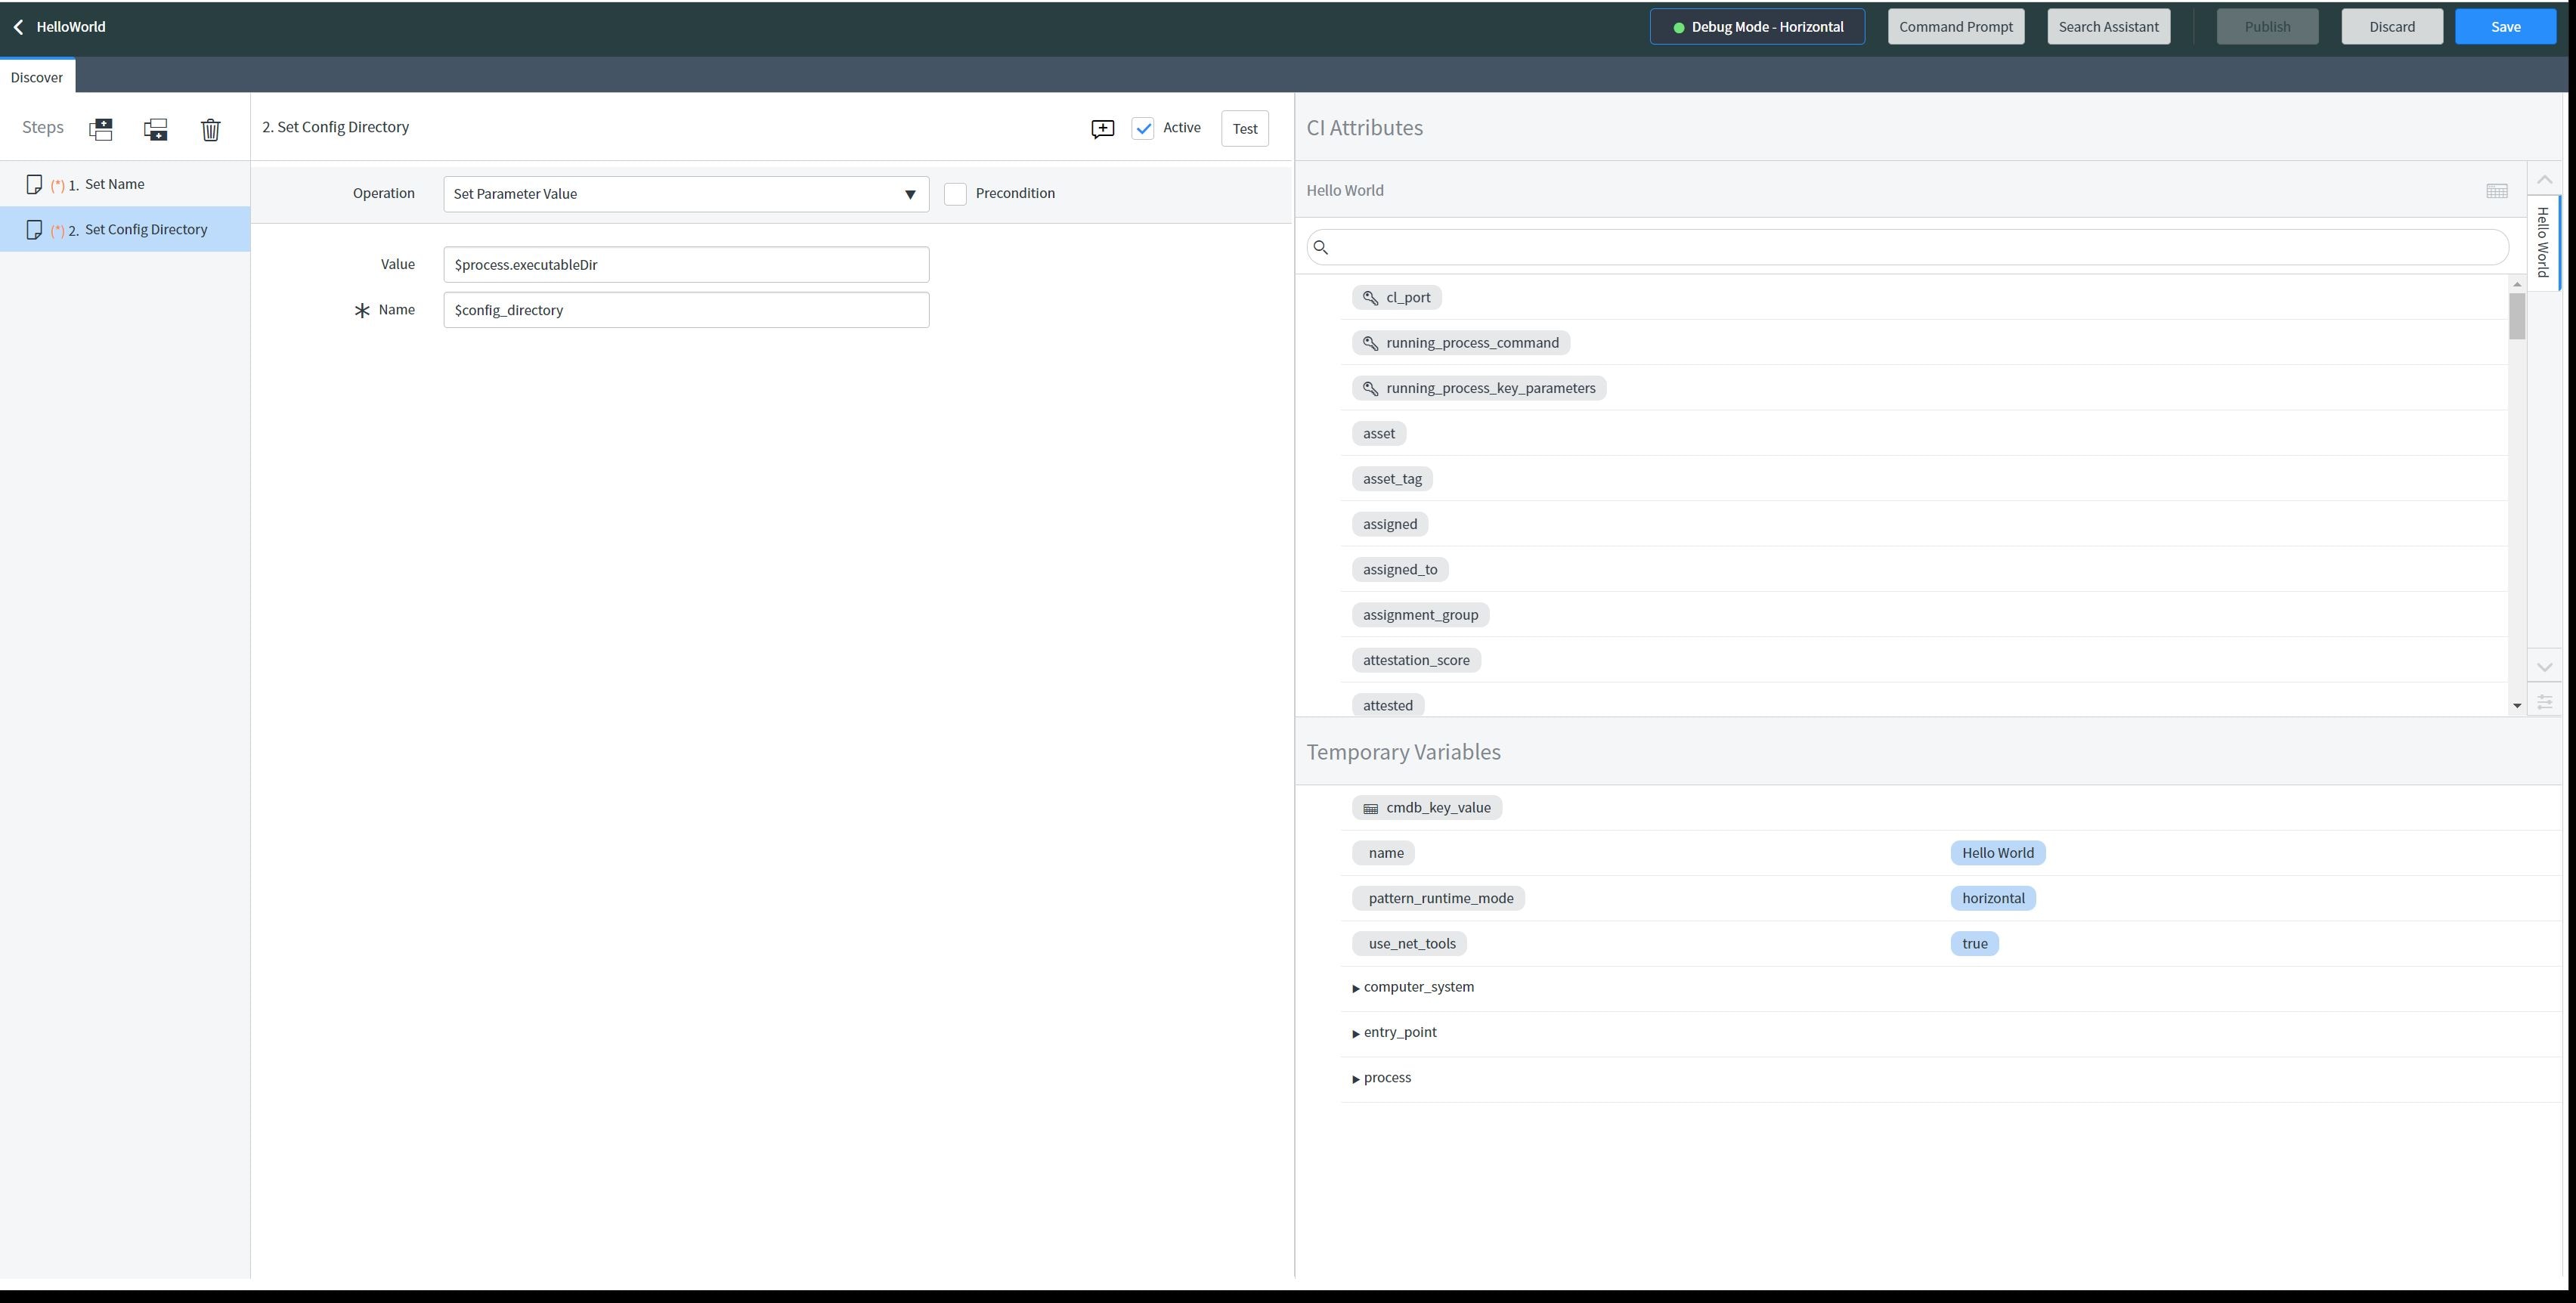Switch to the Discover tab
Image resolution: width=2576 pixels, height=1303 pixels.
[x=37, y=76]
